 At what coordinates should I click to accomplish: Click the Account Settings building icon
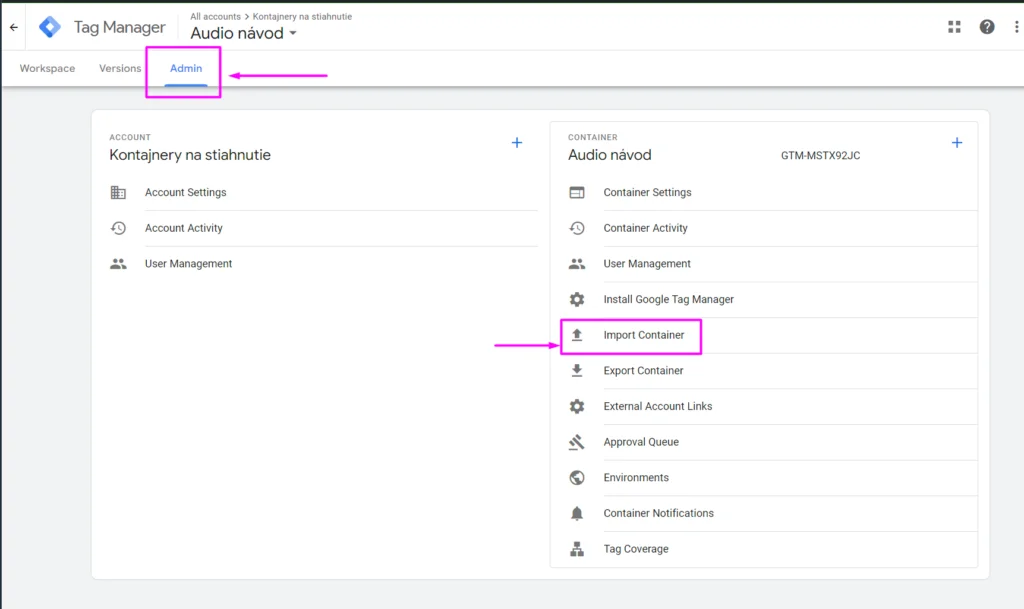click(x=118, y=193)
